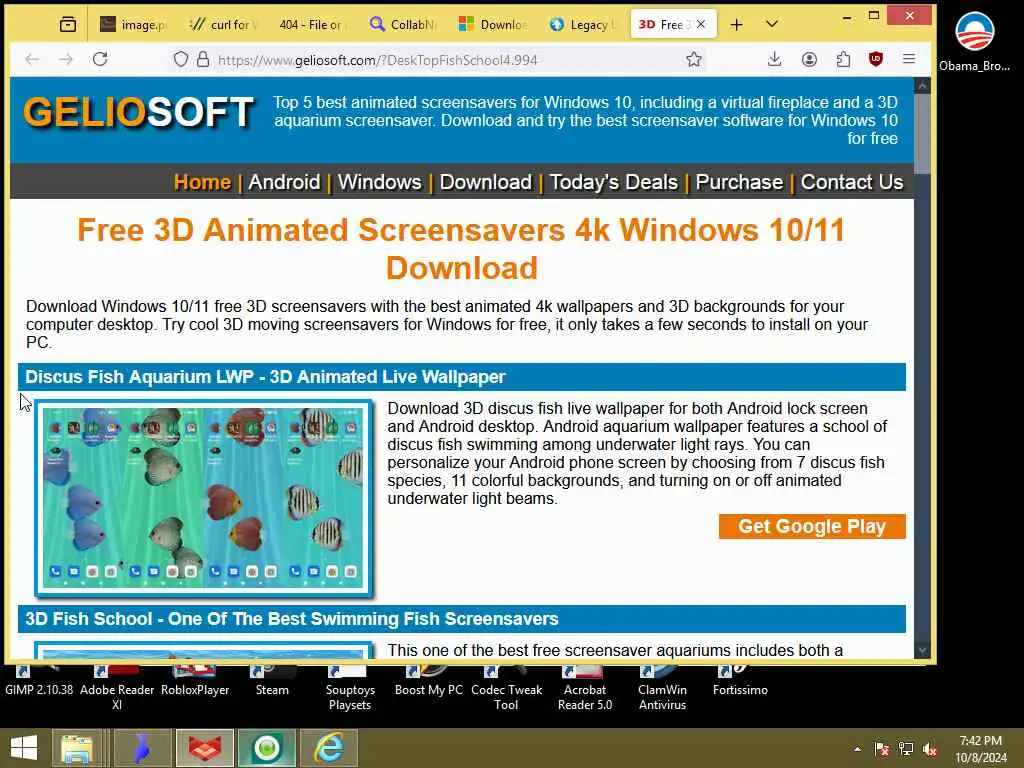Viewport: 1024px width, 768px height.
Task: Switch to the Downlo tab with Microsoft logo
Action: point(491,25)
